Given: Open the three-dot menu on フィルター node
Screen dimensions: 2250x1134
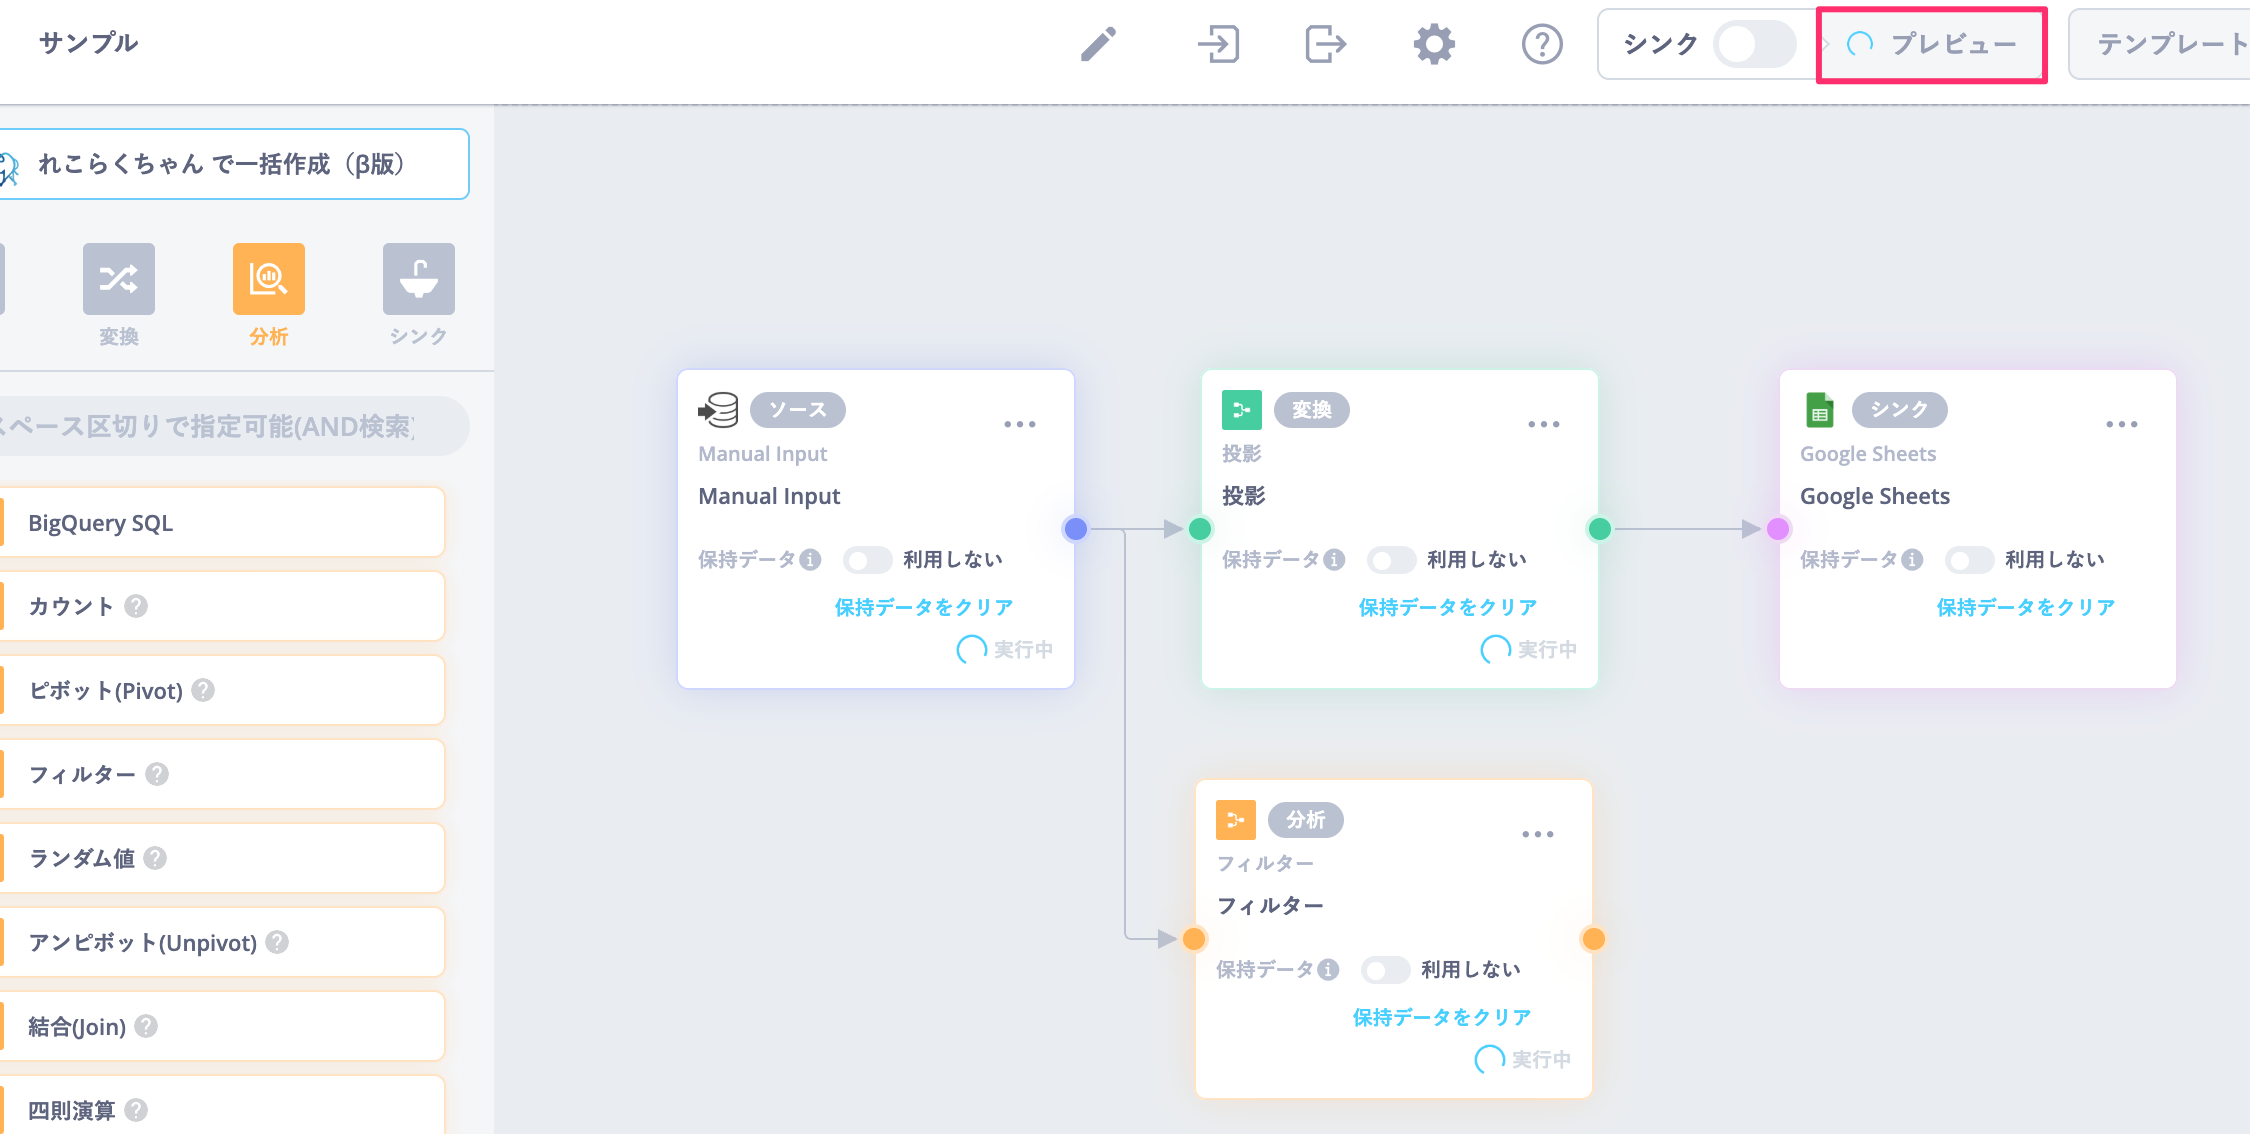Looking at the screenshot, I should tap(1537, 835).
